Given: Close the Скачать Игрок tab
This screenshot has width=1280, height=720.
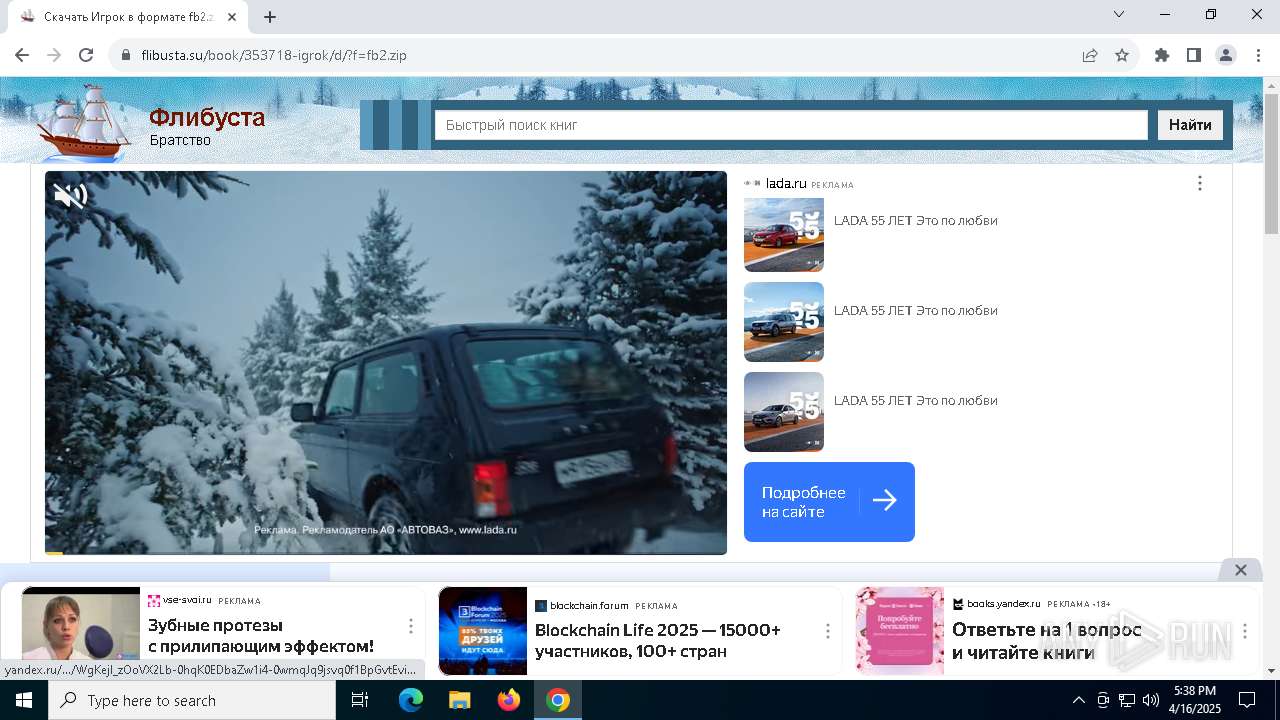Looking at the screenshot, I should 232,17.
